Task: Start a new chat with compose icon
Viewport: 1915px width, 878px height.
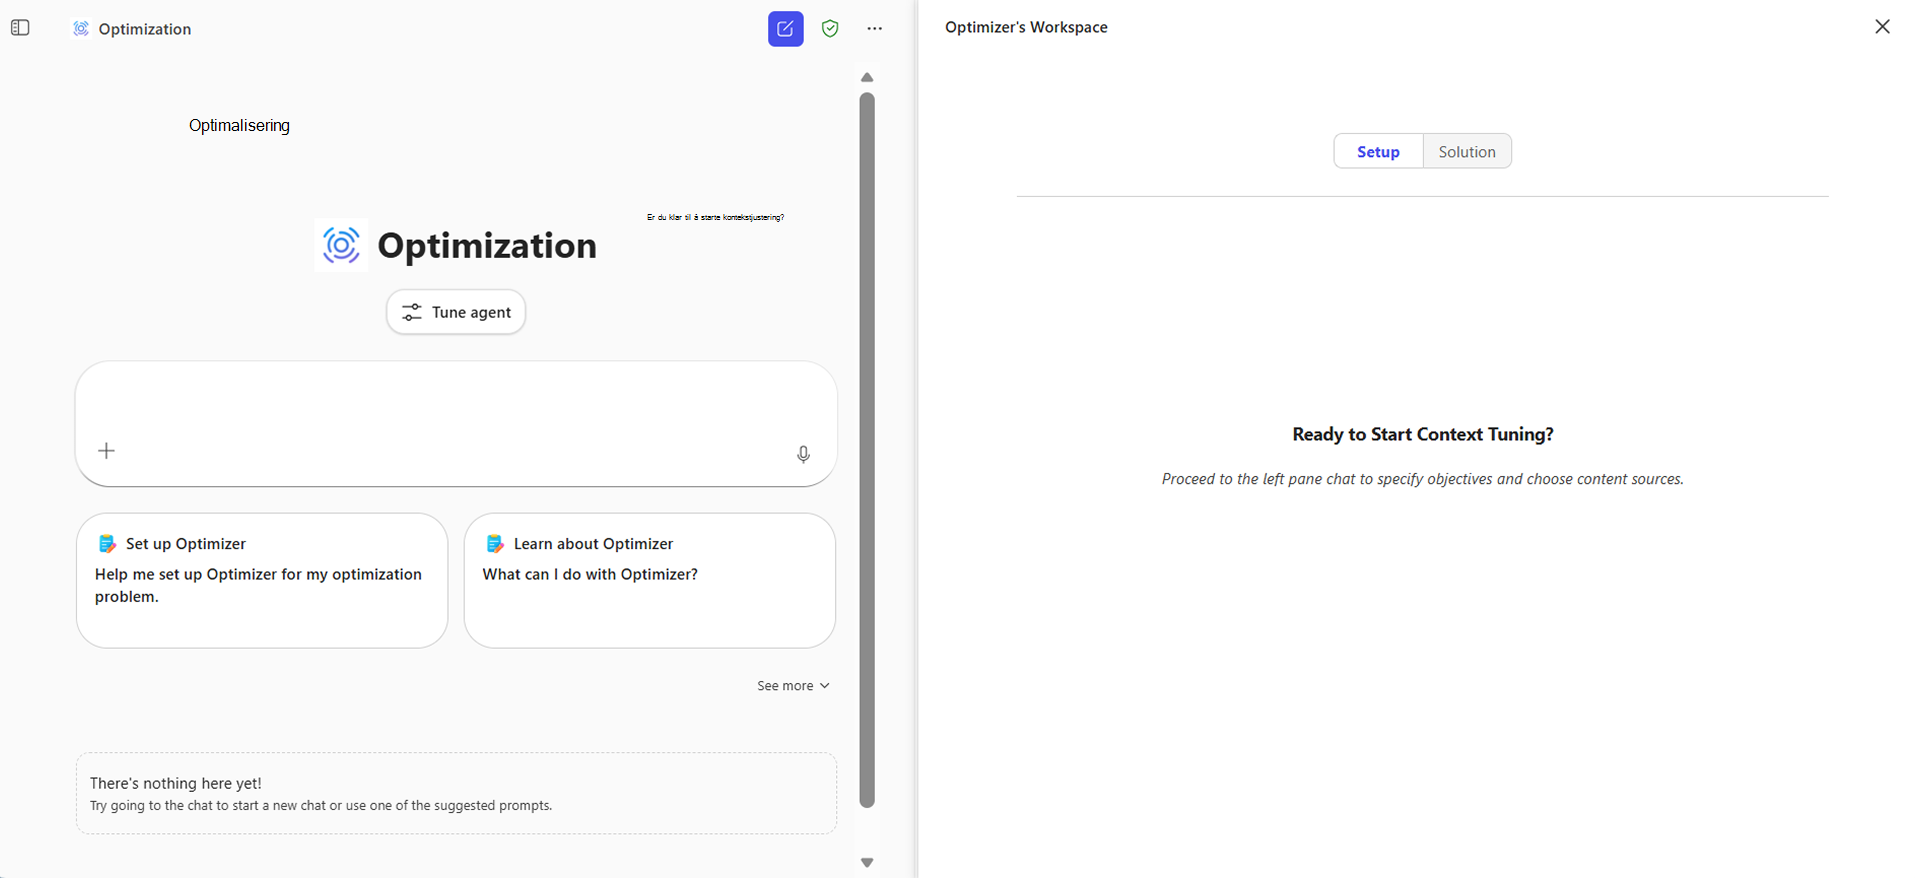Action: pos(786,29)
